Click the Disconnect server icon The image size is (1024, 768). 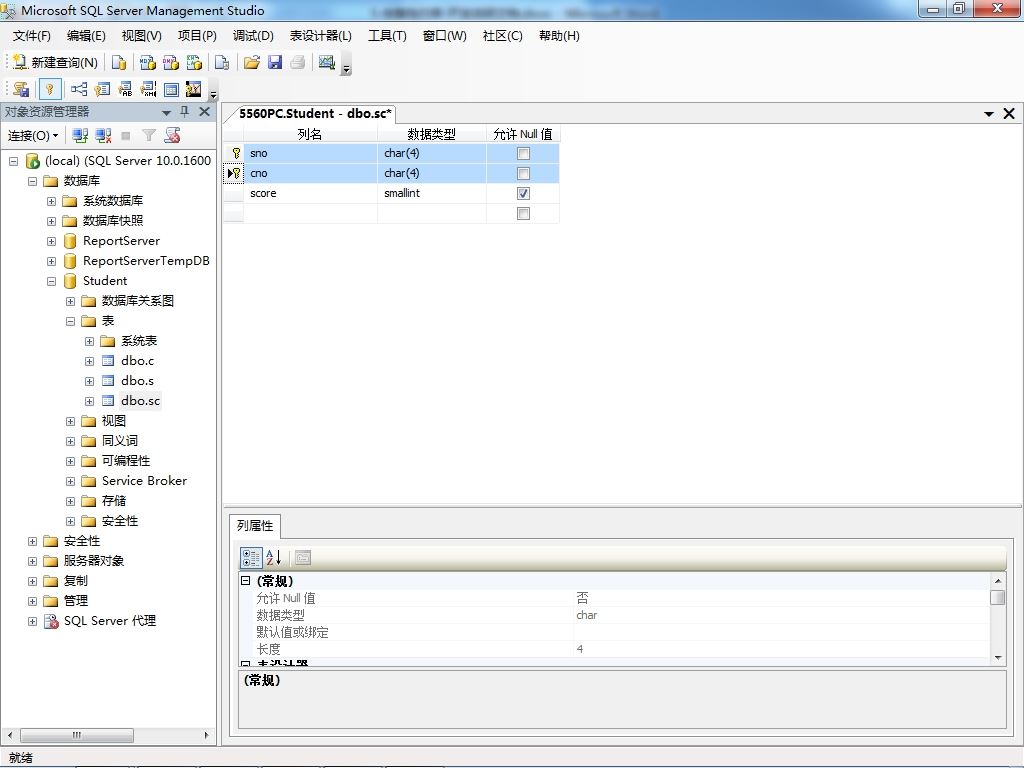103,135
